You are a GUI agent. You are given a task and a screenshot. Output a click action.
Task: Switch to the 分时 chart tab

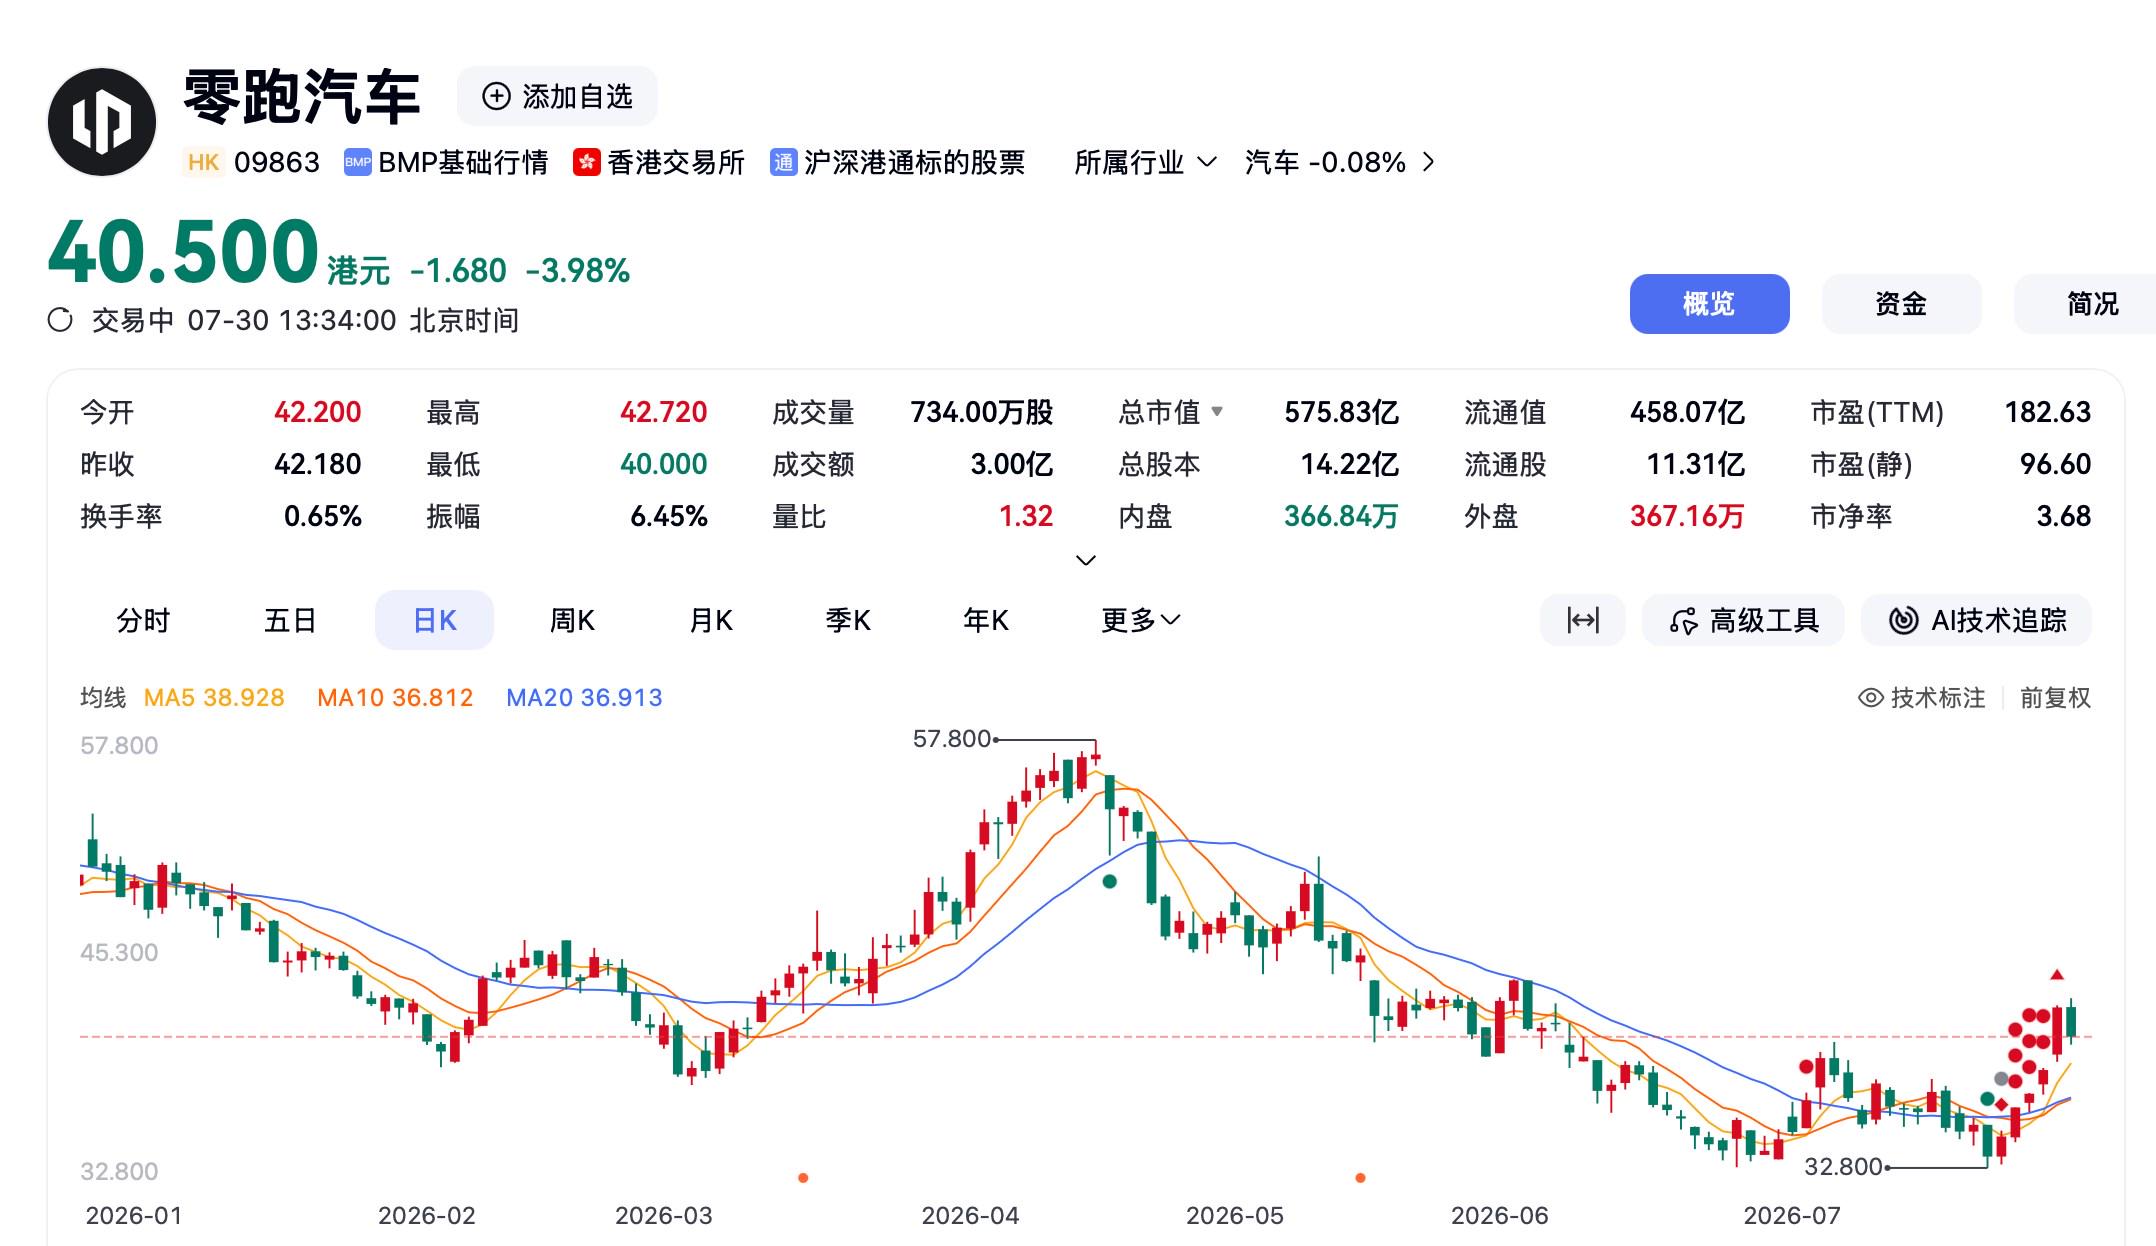[143, 620]
